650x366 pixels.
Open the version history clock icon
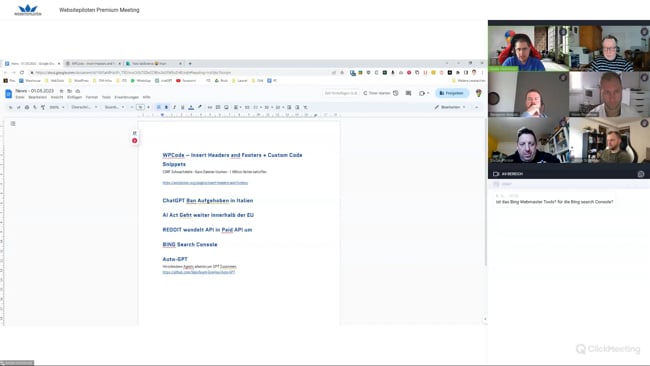click(396, 93)
